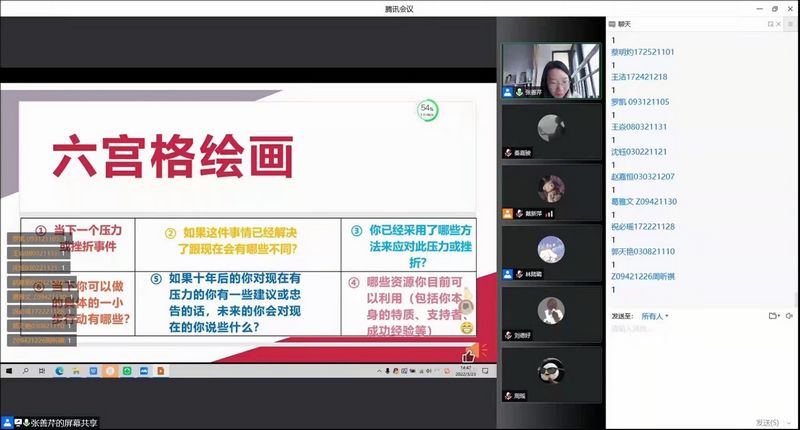The height and width of the screenshot is (430, 800).
Task: Open the chat panel menu icon at top right
Action: click(x=791, y=24)
